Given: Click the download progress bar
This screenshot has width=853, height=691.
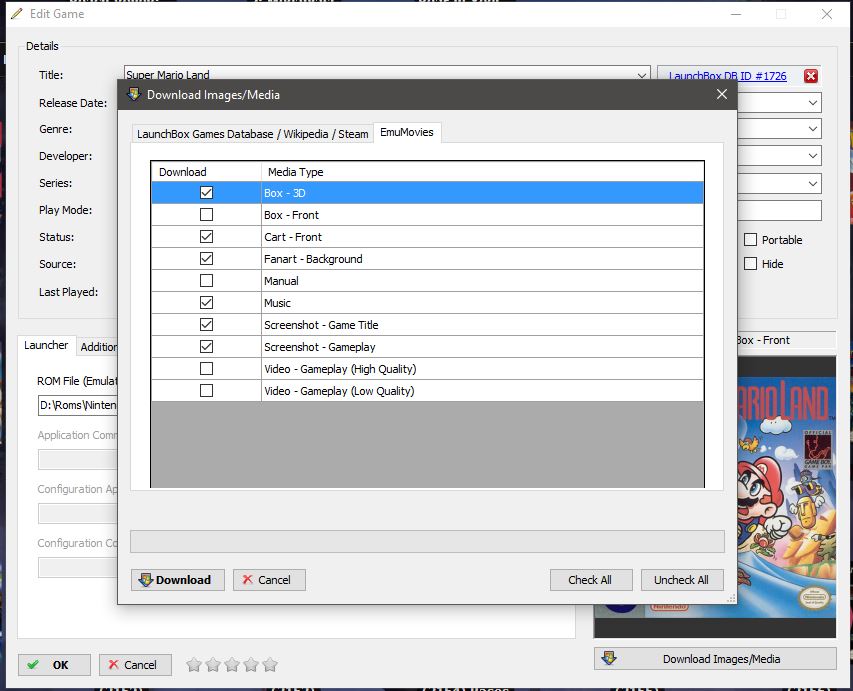Looking at the screenshot, I should 427,541.
